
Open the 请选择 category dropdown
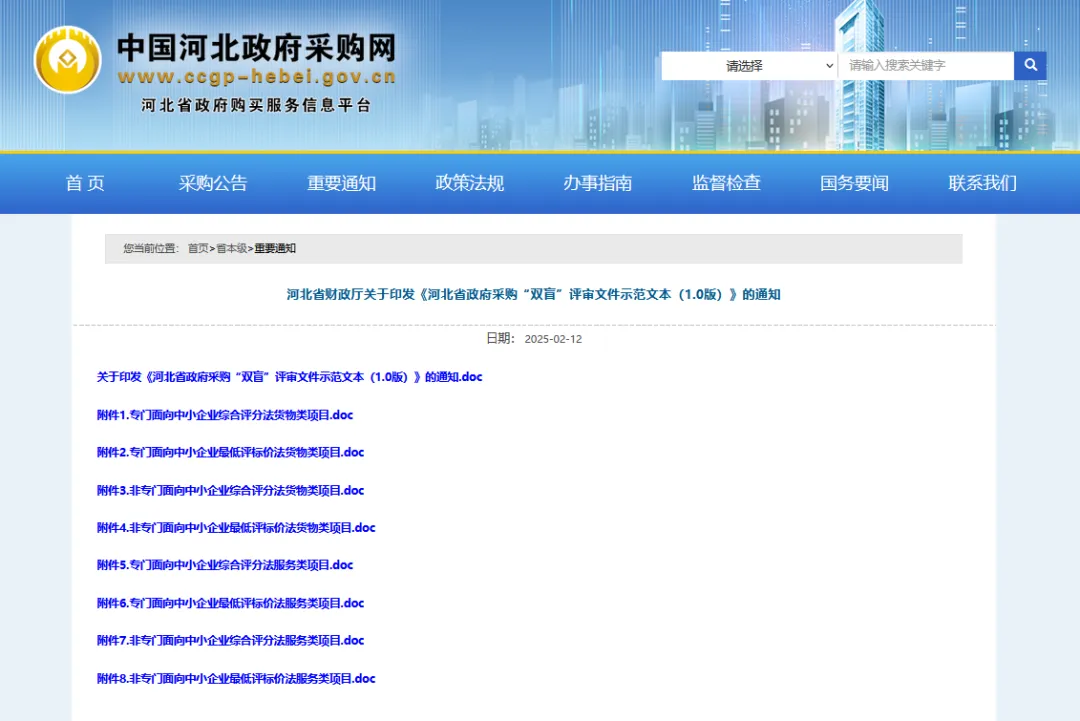tap(748, 66)
